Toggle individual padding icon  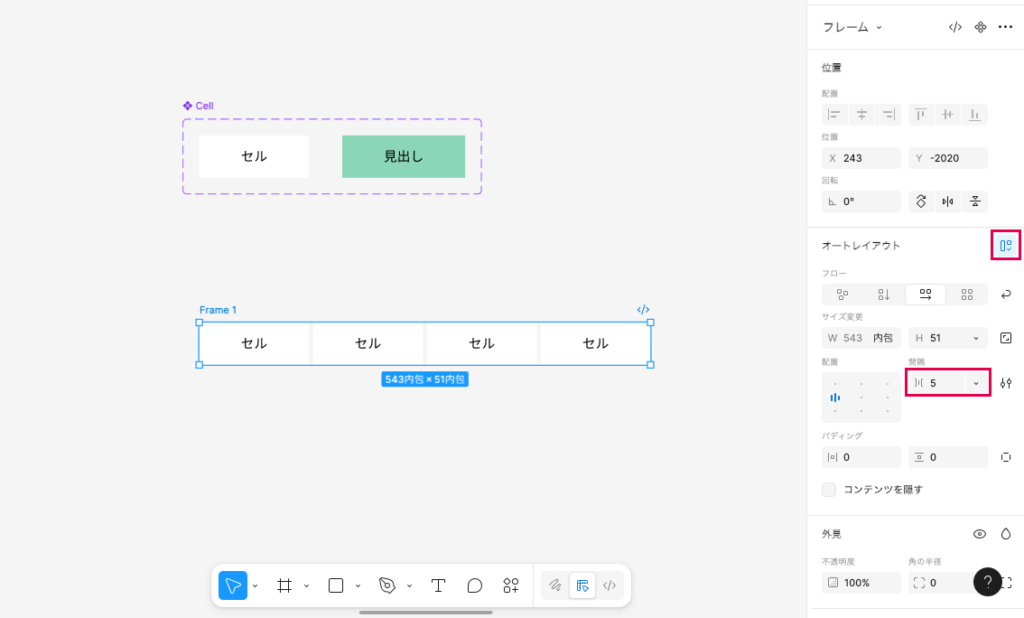1006,457
